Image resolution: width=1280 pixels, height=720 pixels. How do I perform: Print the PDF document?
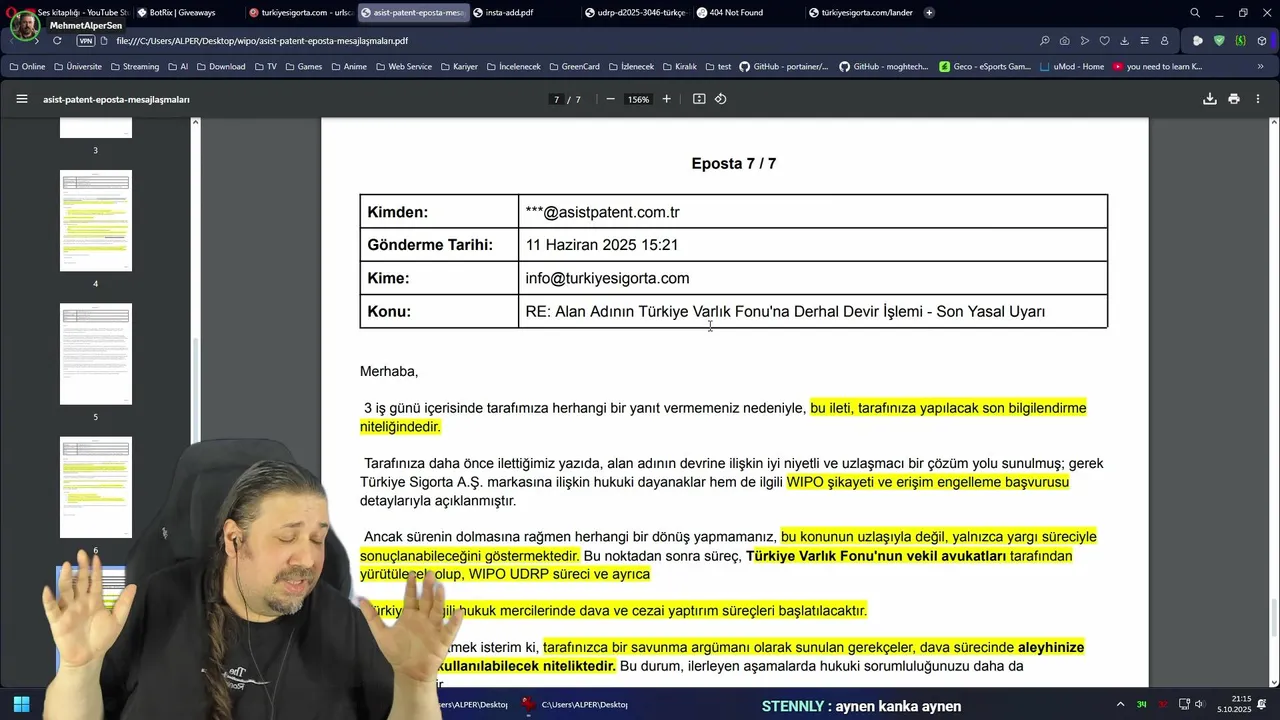[x=1234, y=99]
